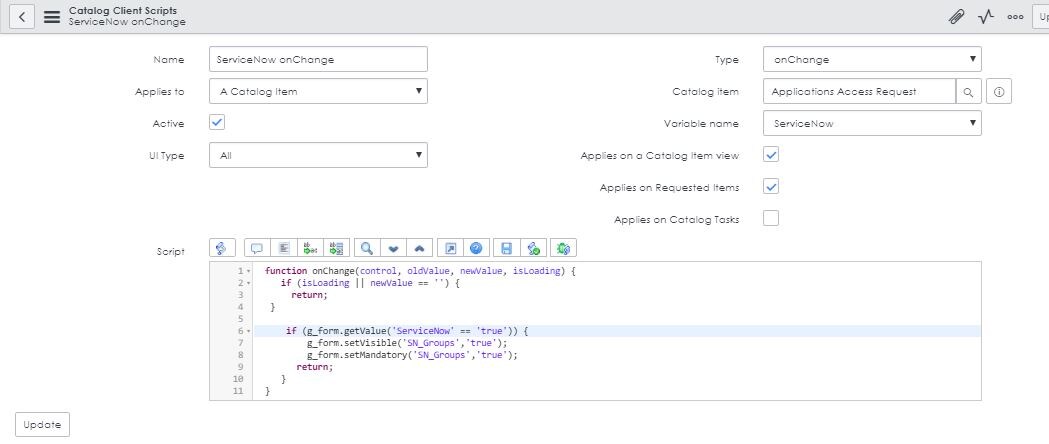Open the UI Type dropdown
1049x444 pixels.
tap(318, 155)
